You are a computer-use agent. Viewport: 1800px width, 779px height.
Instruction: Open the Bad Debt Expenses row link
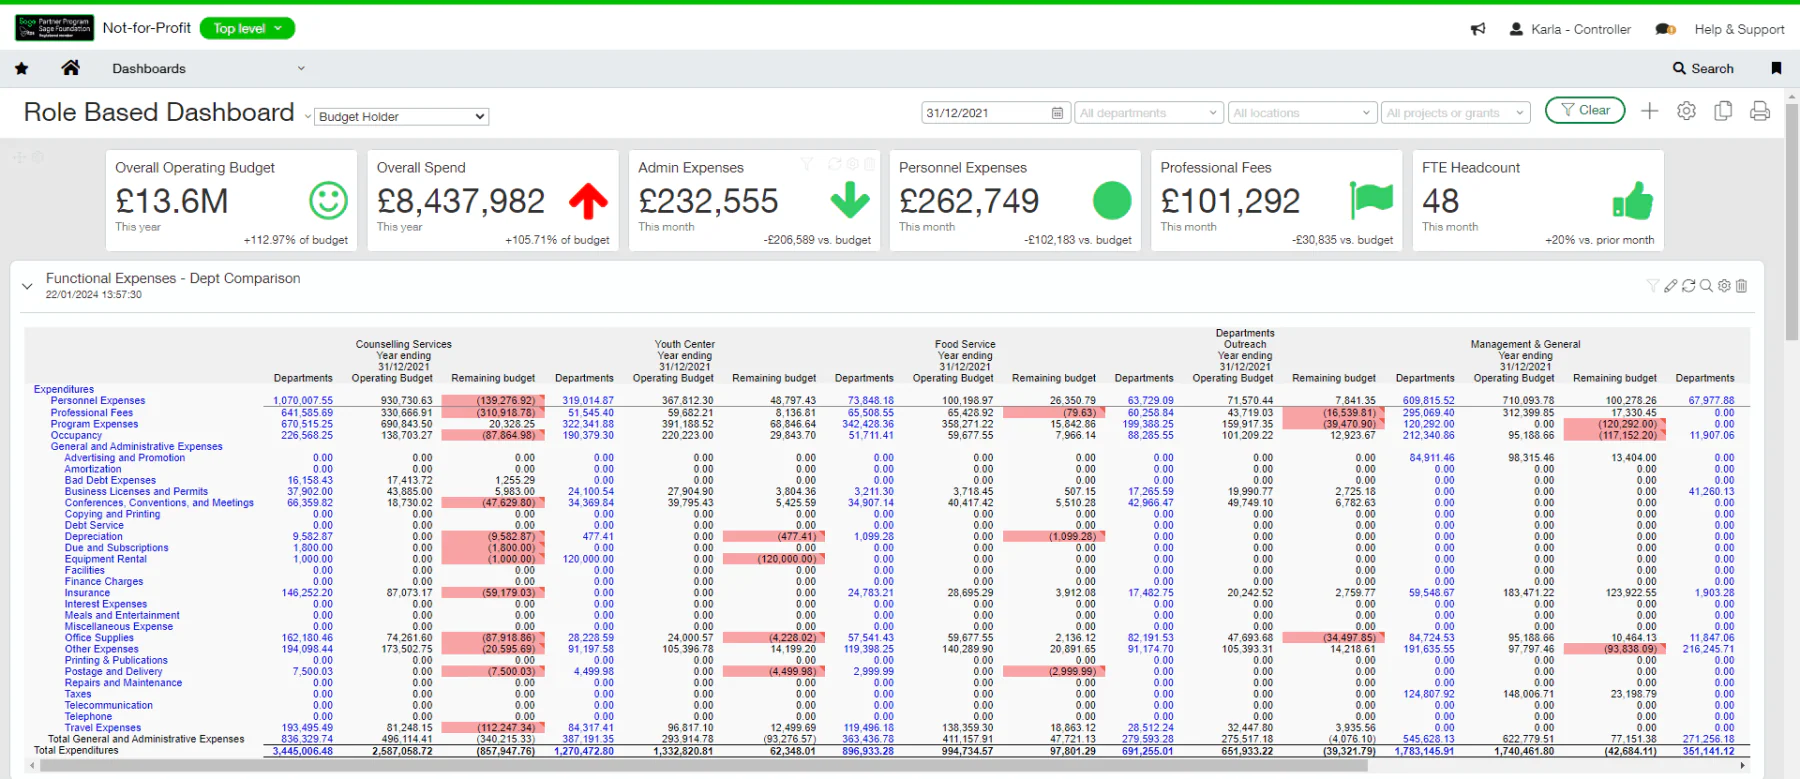(110, 480)
